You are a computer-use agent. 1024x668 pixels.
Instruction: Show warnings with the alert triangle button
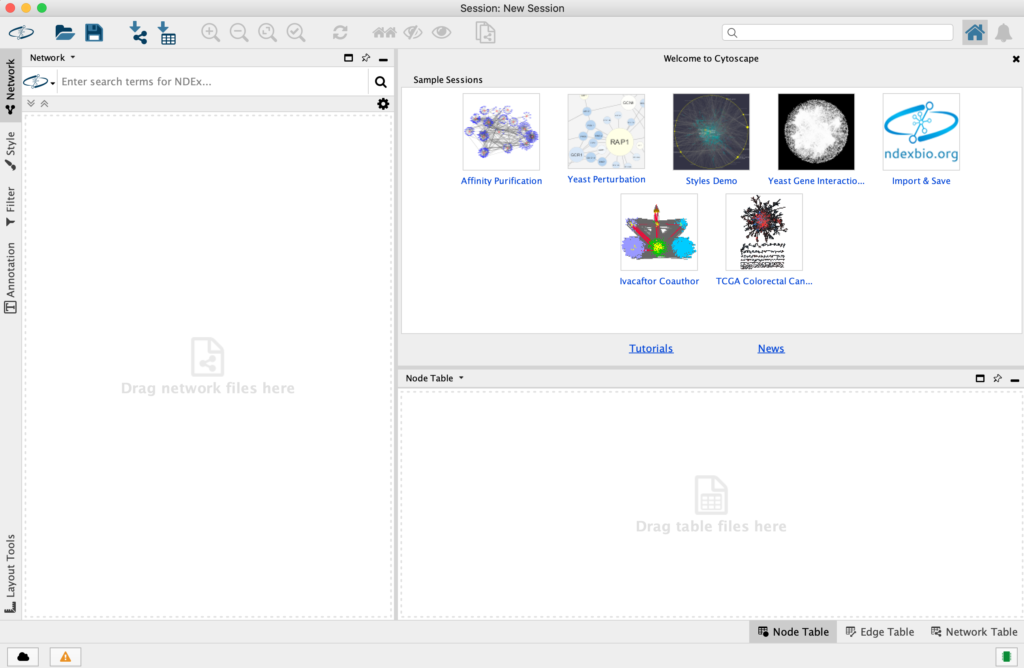pos(65,656)
